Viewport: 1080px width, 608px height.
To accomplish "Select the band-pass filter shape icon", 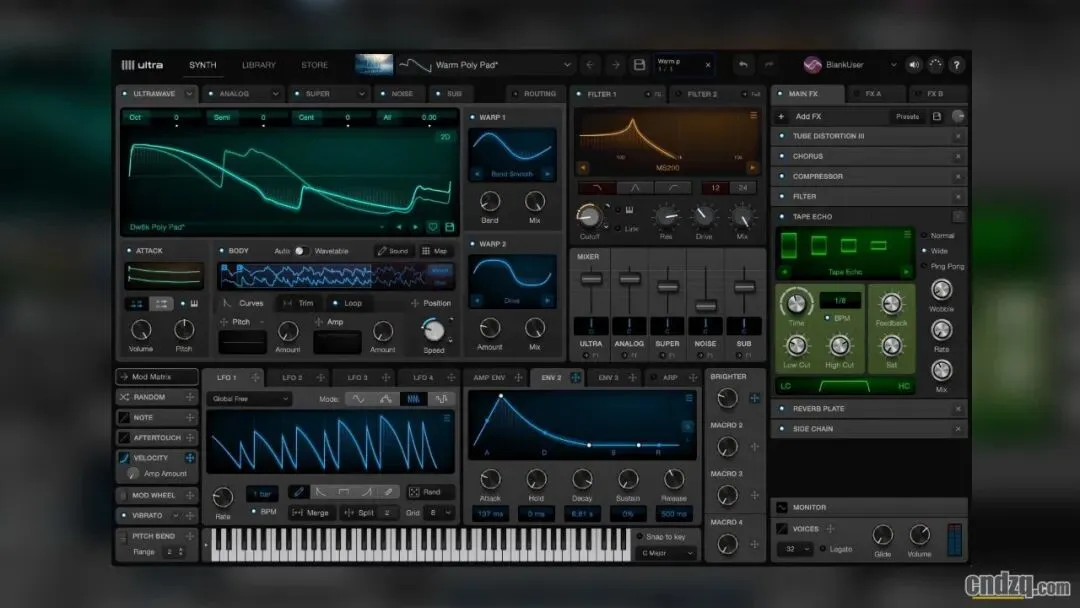I will pos(634,187).
